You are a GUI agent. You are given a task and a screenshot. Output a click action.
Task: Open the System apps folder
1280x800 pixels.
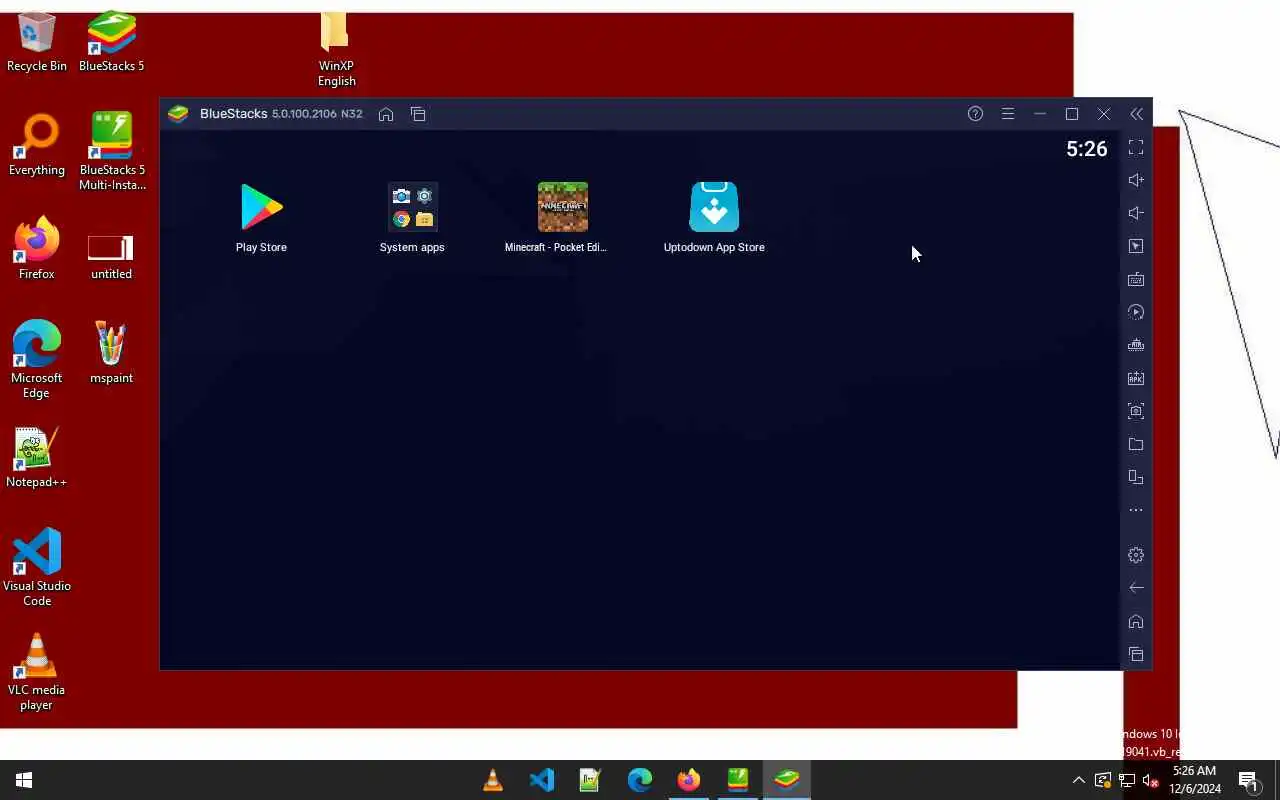pyautogui.click(x=412, y=217)
